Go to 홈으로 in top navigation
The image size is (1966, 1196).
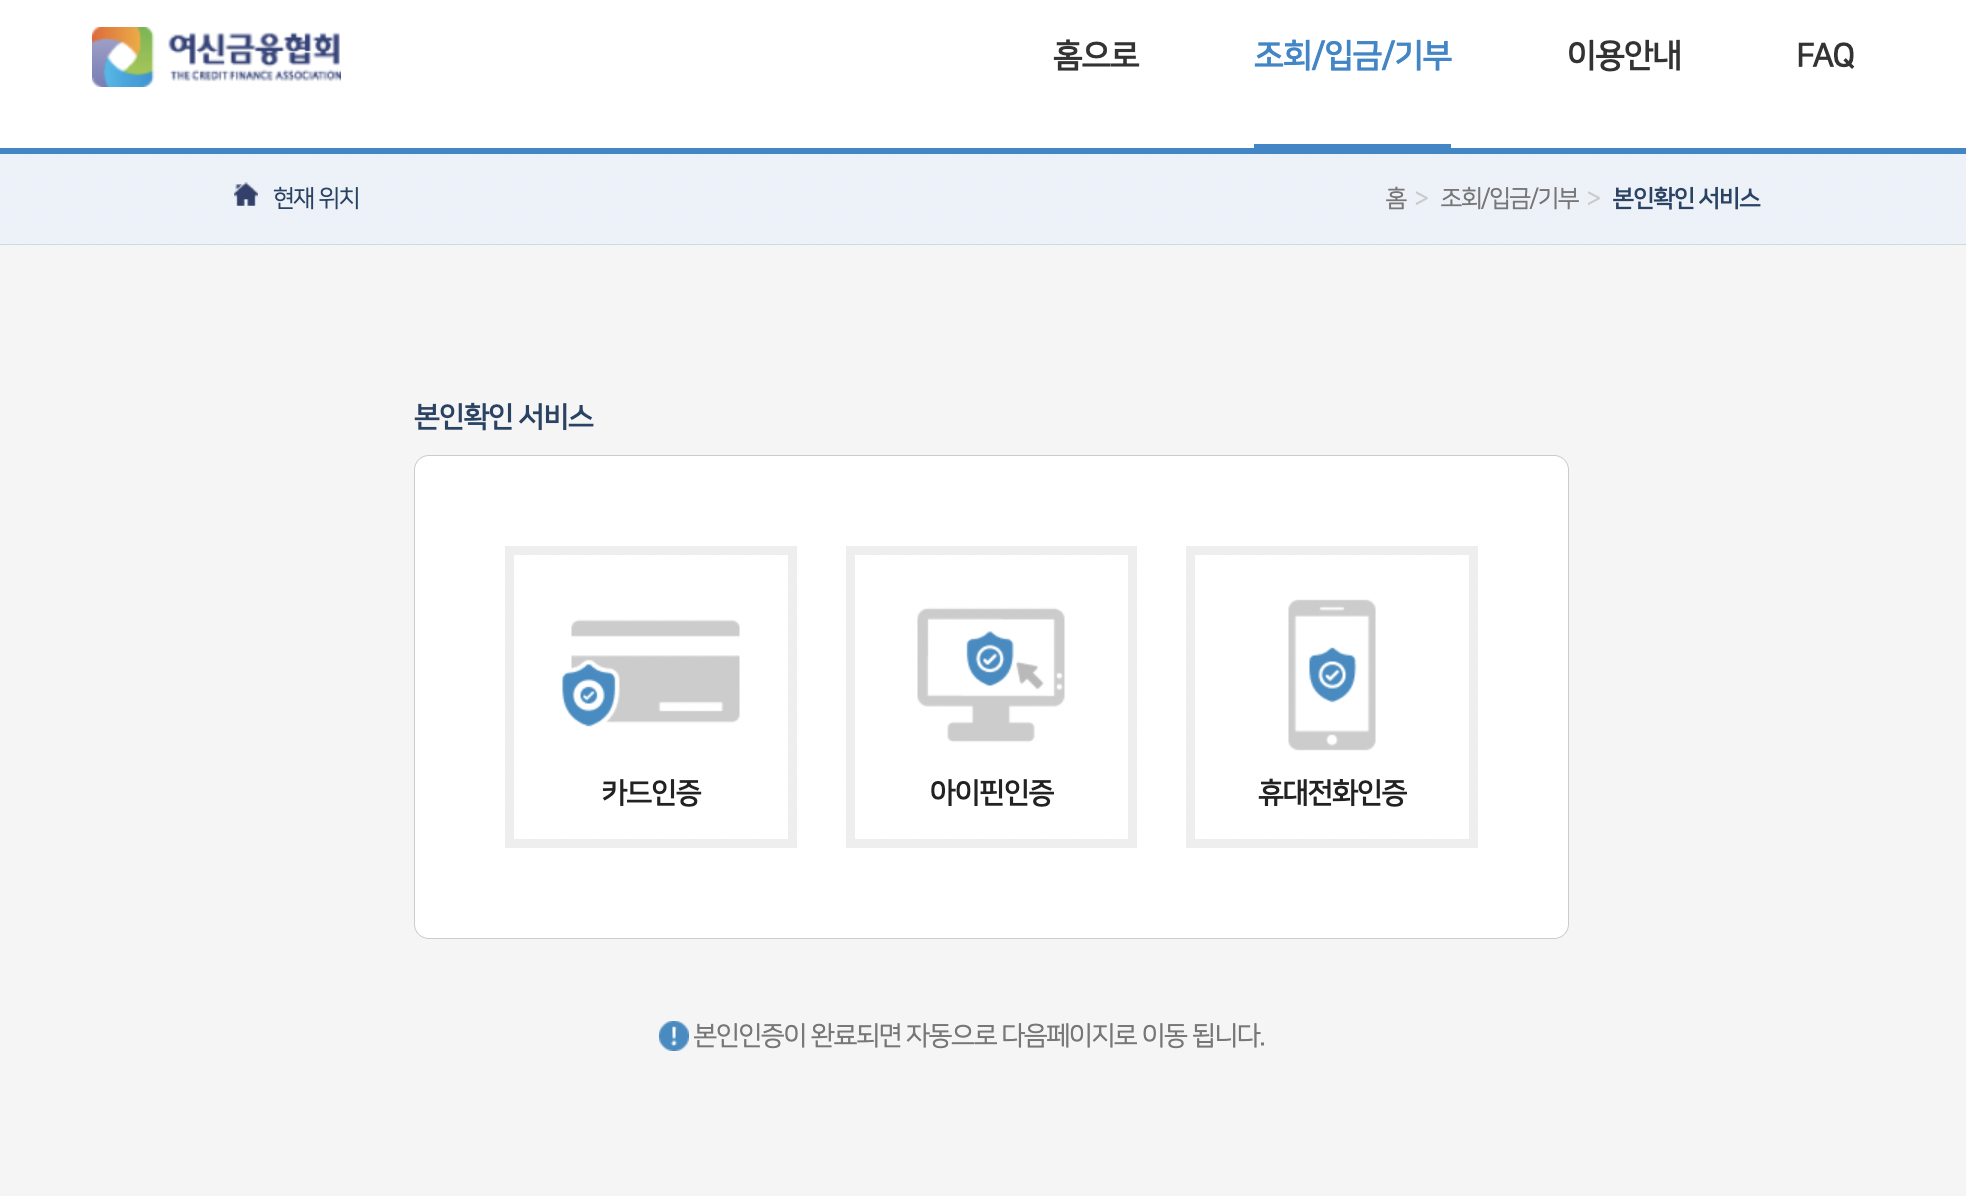(1096, 55)
